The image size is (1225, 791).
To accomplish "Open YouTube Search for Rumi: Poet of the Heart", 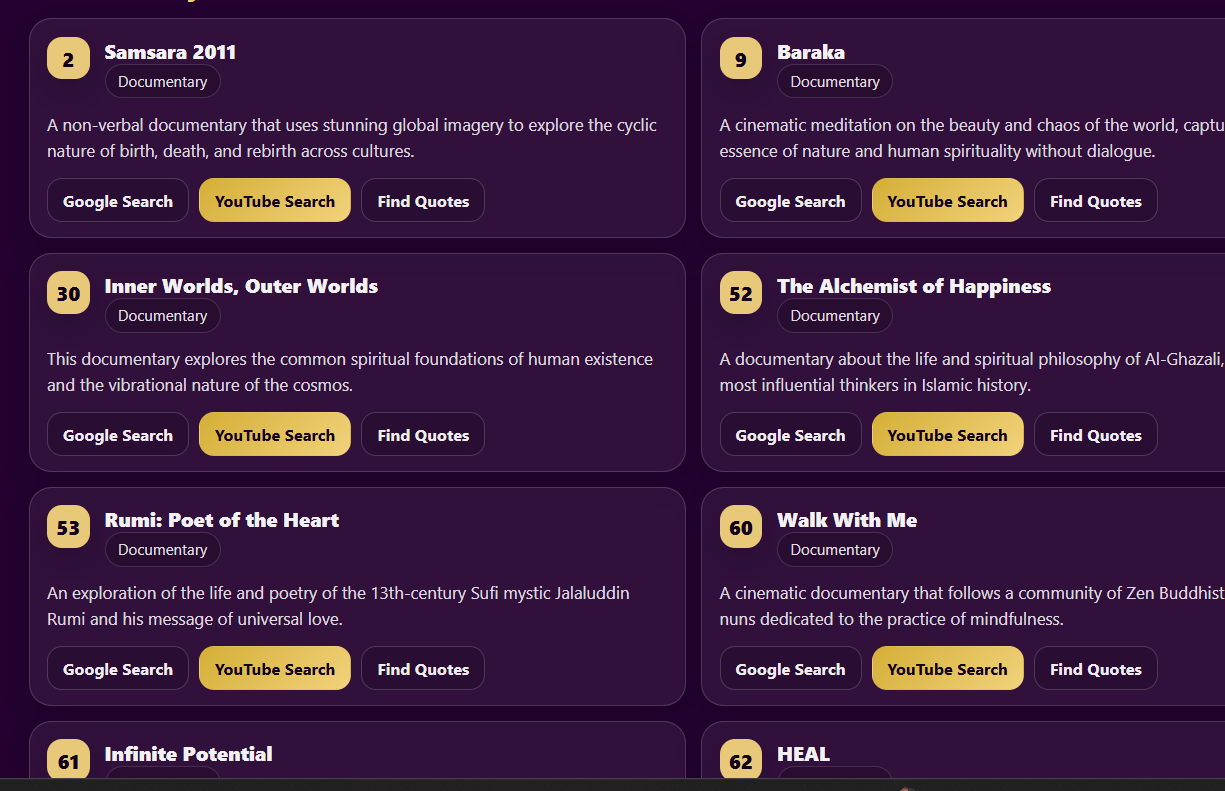I will tap(275, 669).
